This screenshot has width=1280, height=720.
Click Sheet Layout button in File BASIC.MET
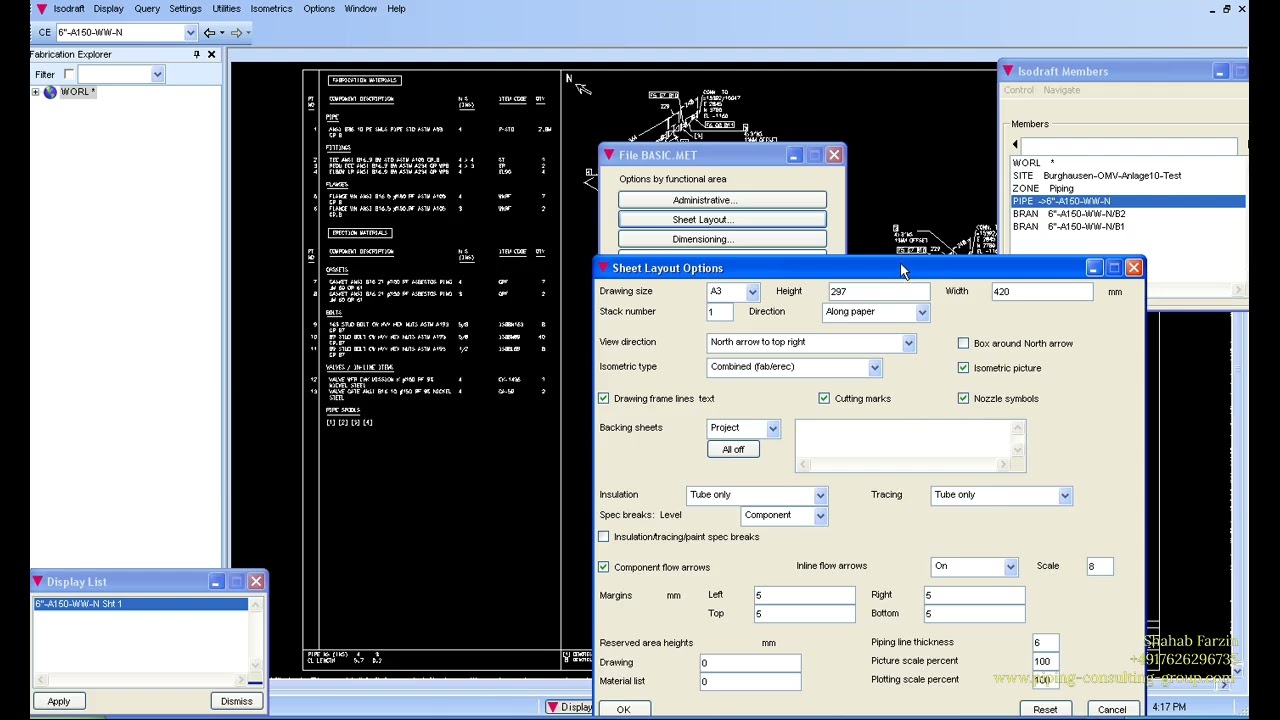722,220
